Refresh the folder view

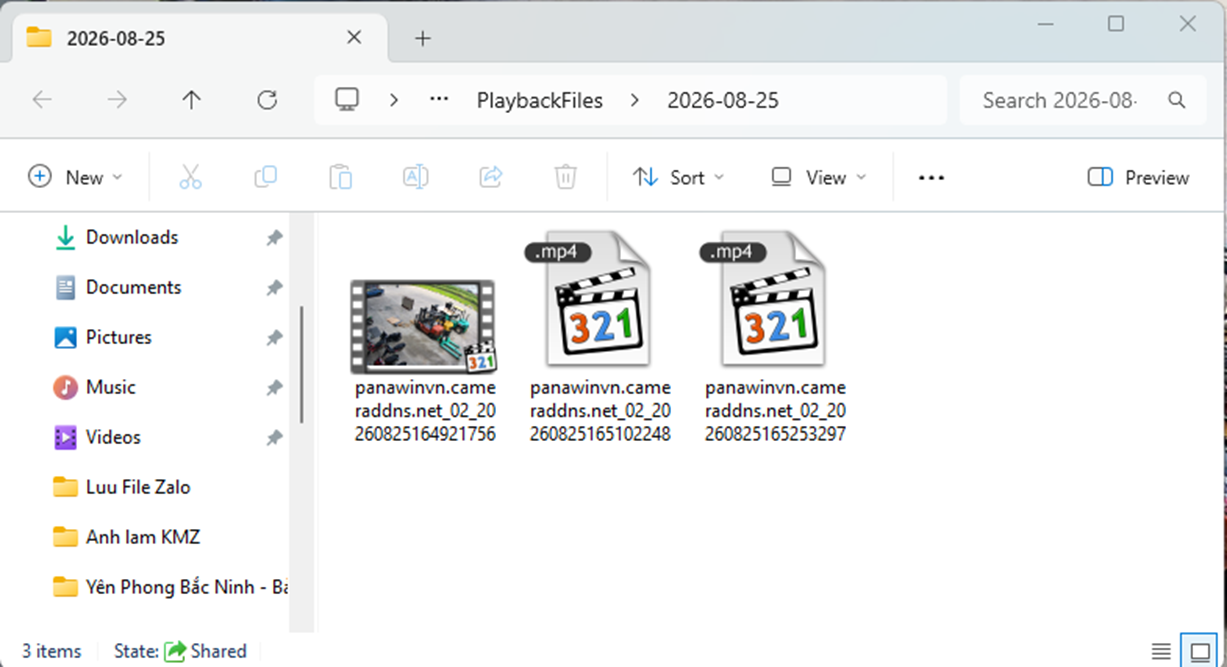(267, 100)
